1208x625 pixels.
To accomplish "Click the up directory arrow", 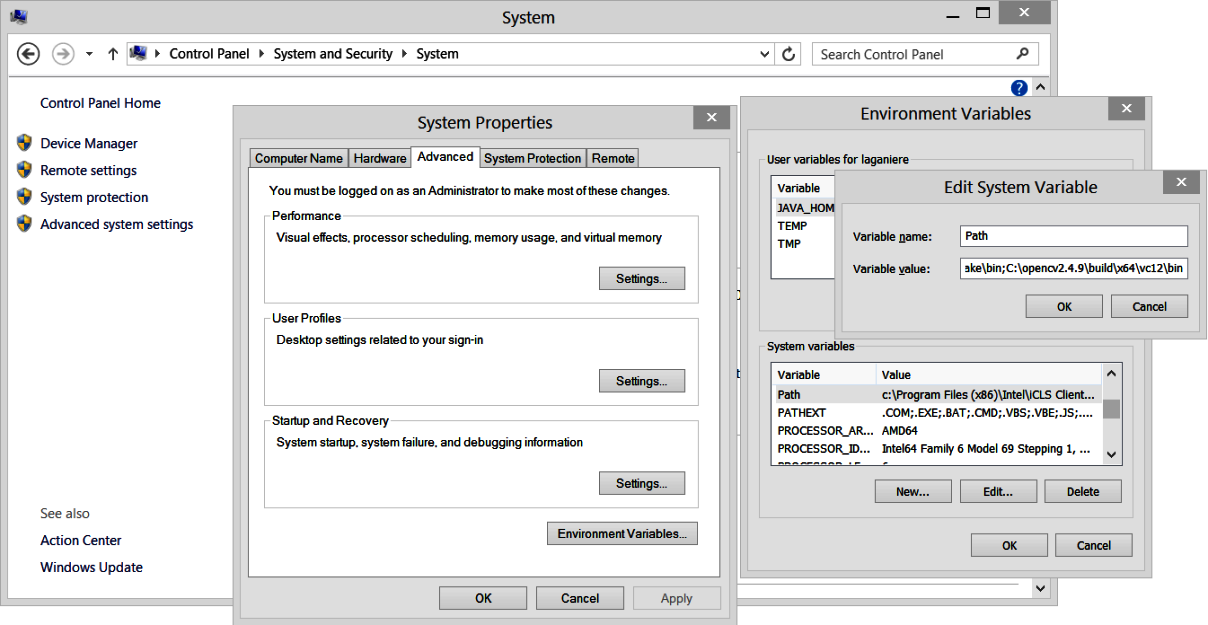I will [112, 54].
